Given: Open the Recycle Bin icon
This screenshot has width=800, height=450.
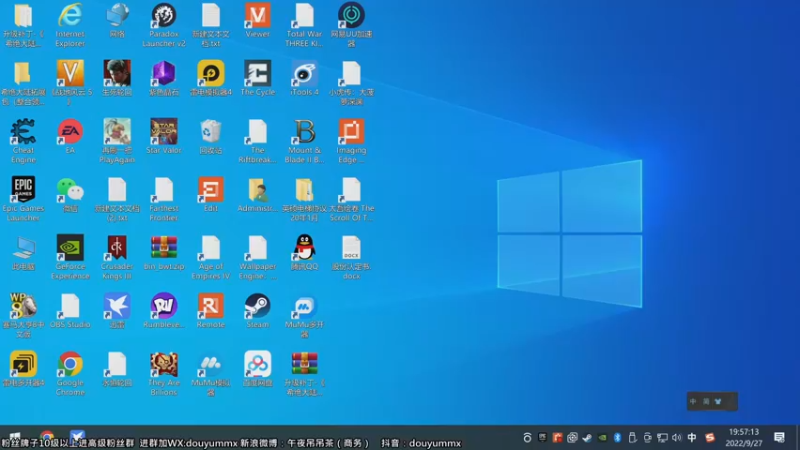Looking at the screenshot, I should point(211,137).
